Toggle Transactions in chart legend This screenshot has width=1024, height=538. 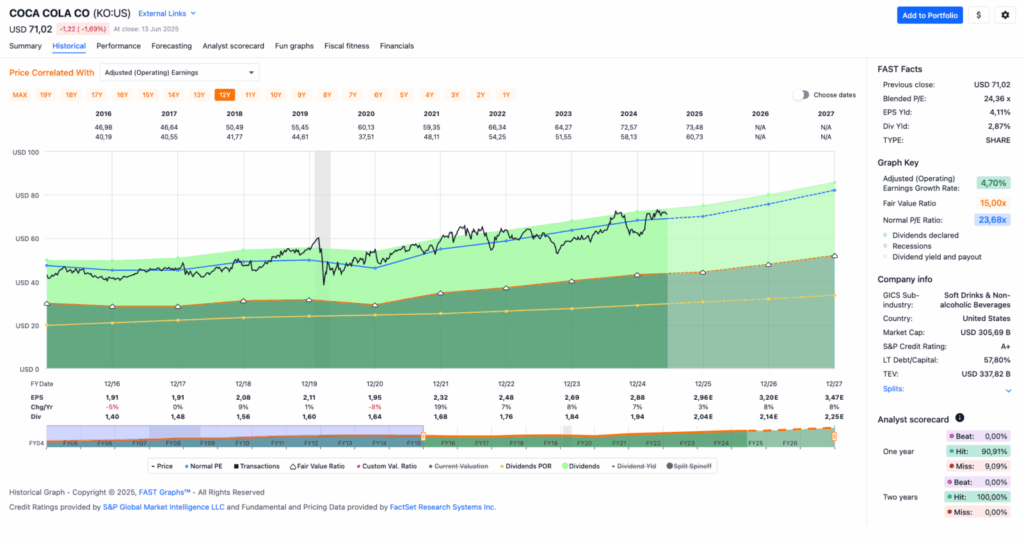pyautogui.click(x=257, y=466)
